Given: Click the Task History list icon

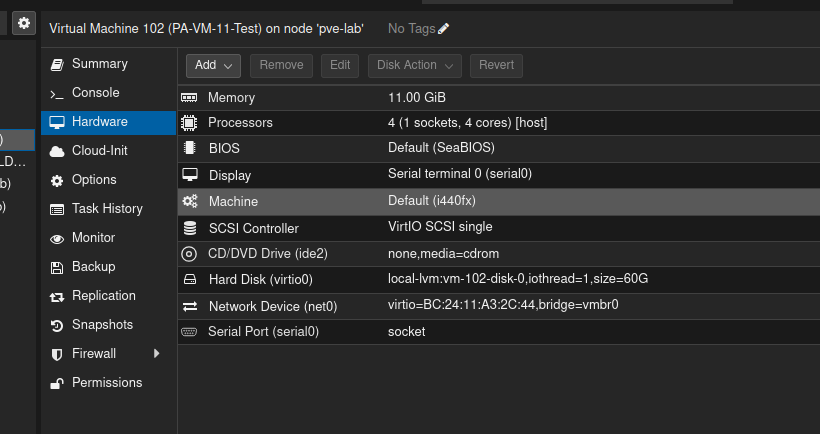Looking at the screenshot, I should [56, 210].
